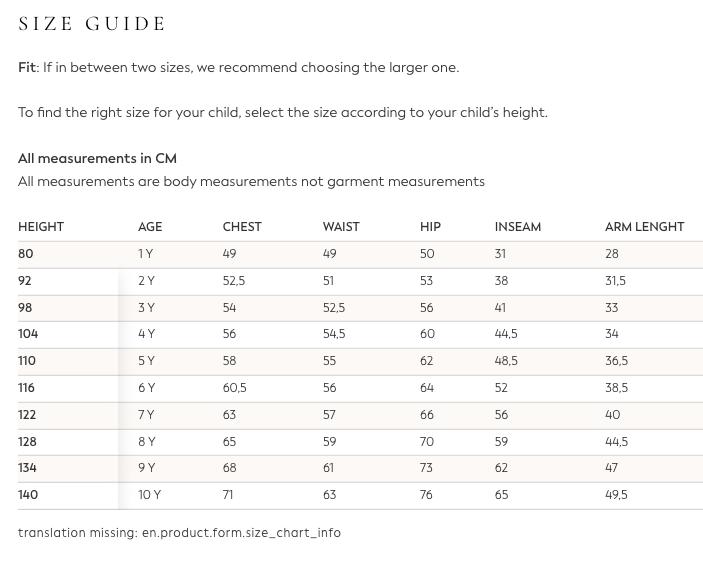703x569 pixels.
Task: Click the 5 Y age cell
Action: coord(146,361)
